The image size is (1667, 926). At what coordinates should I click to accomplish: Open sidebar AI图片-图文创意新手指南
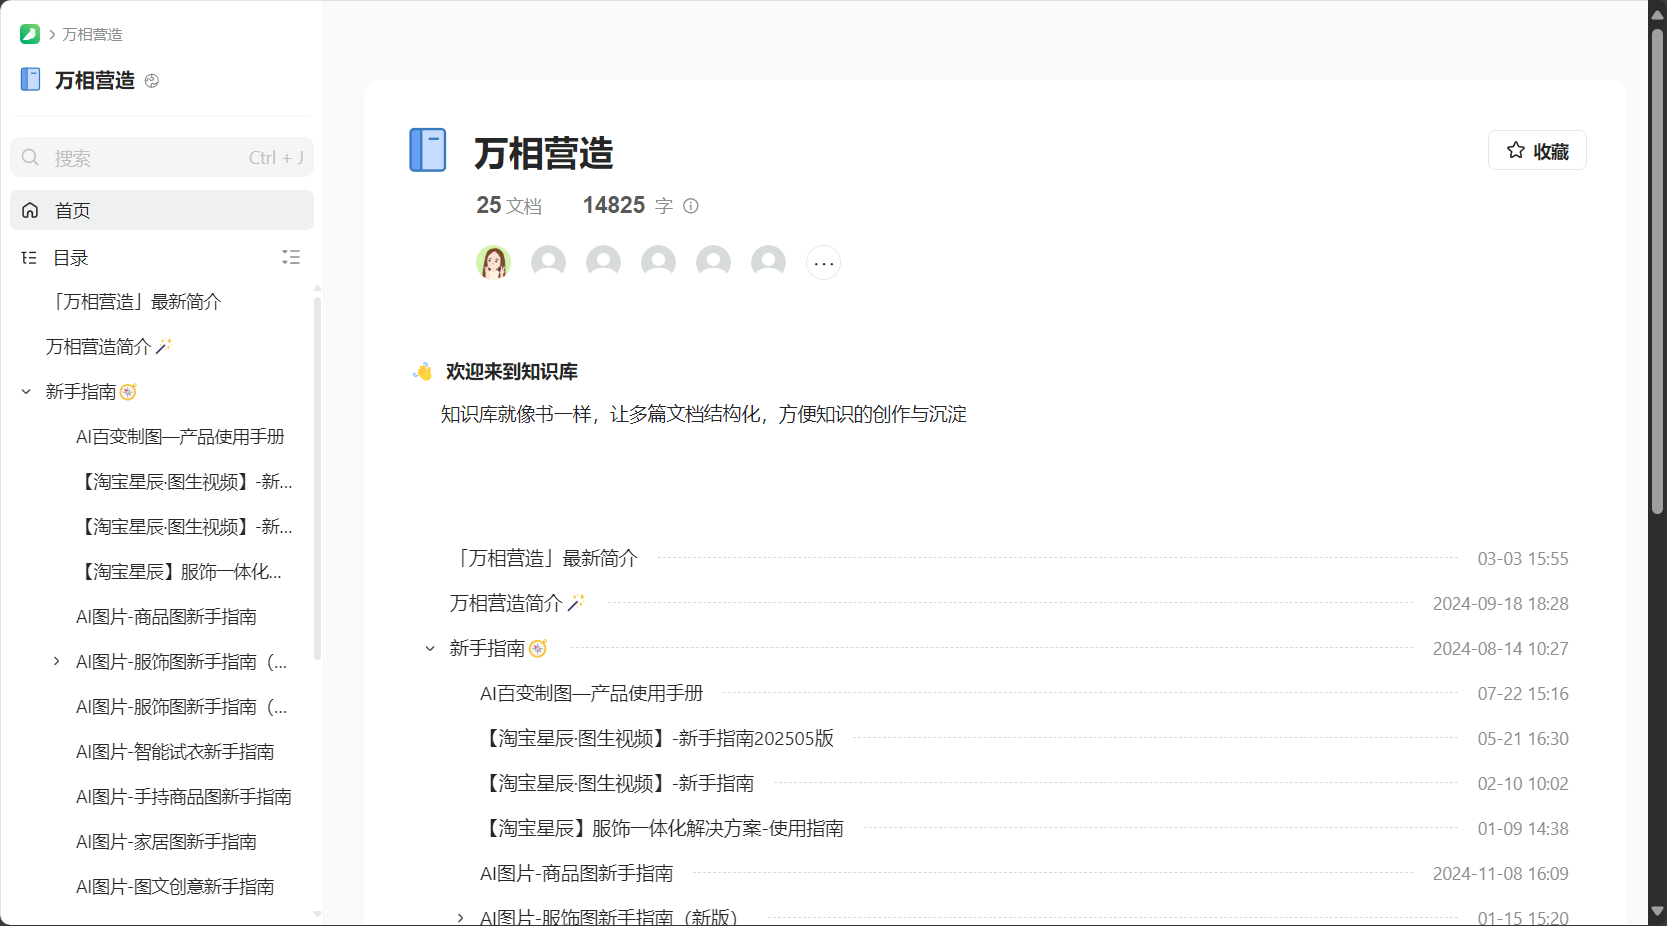click(175, 886)
